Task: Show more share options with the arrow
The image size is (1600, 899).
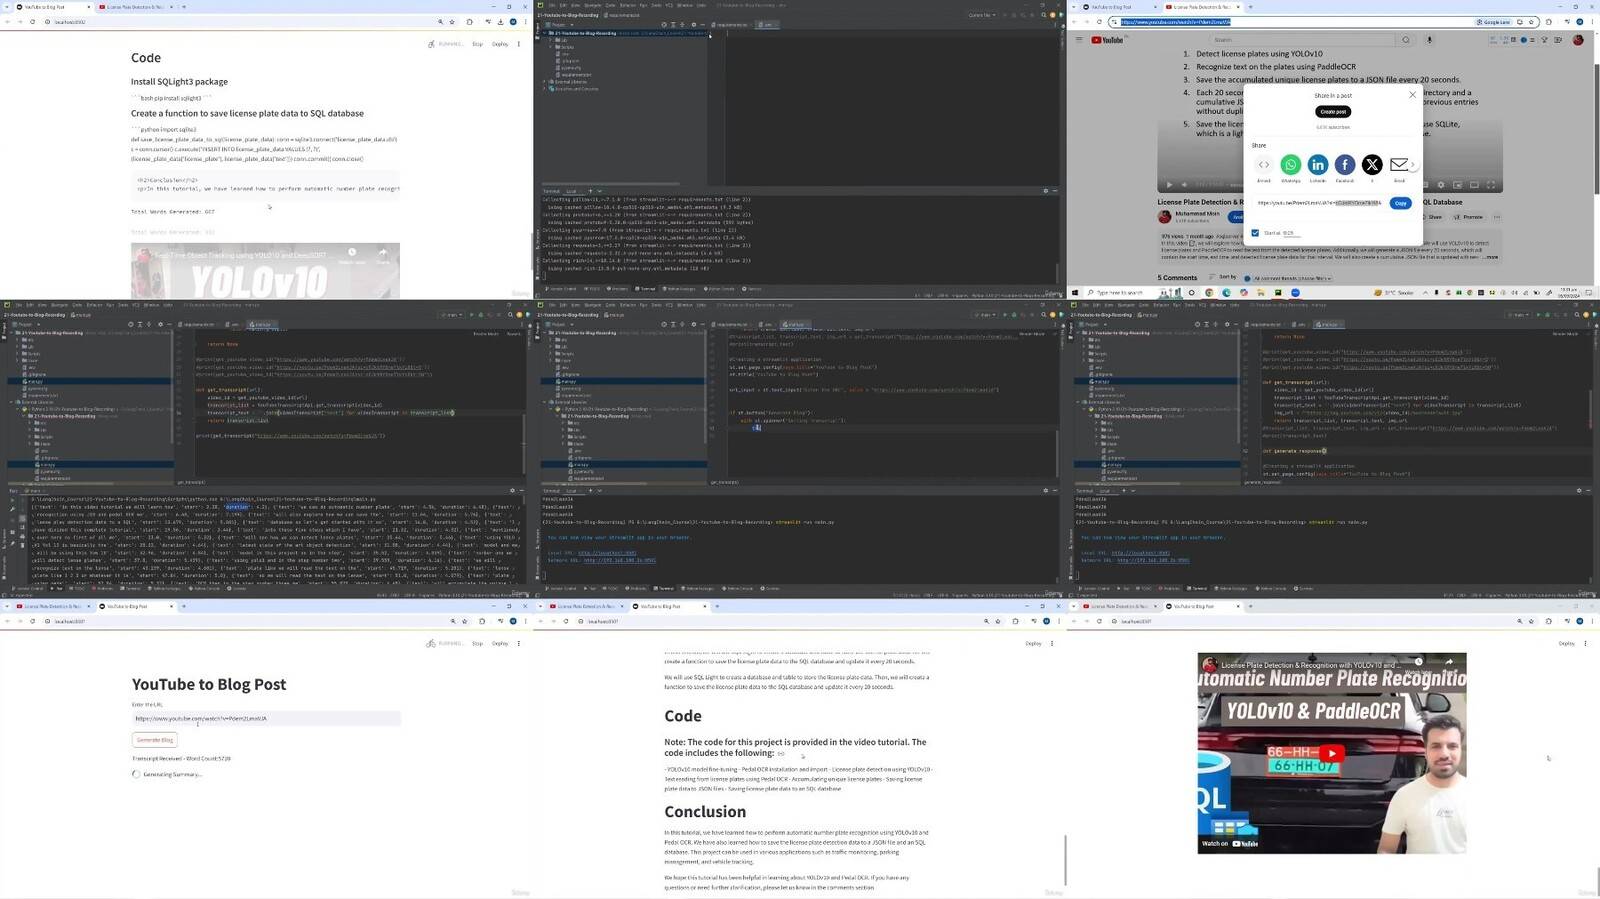Action: coord(1414,165)
